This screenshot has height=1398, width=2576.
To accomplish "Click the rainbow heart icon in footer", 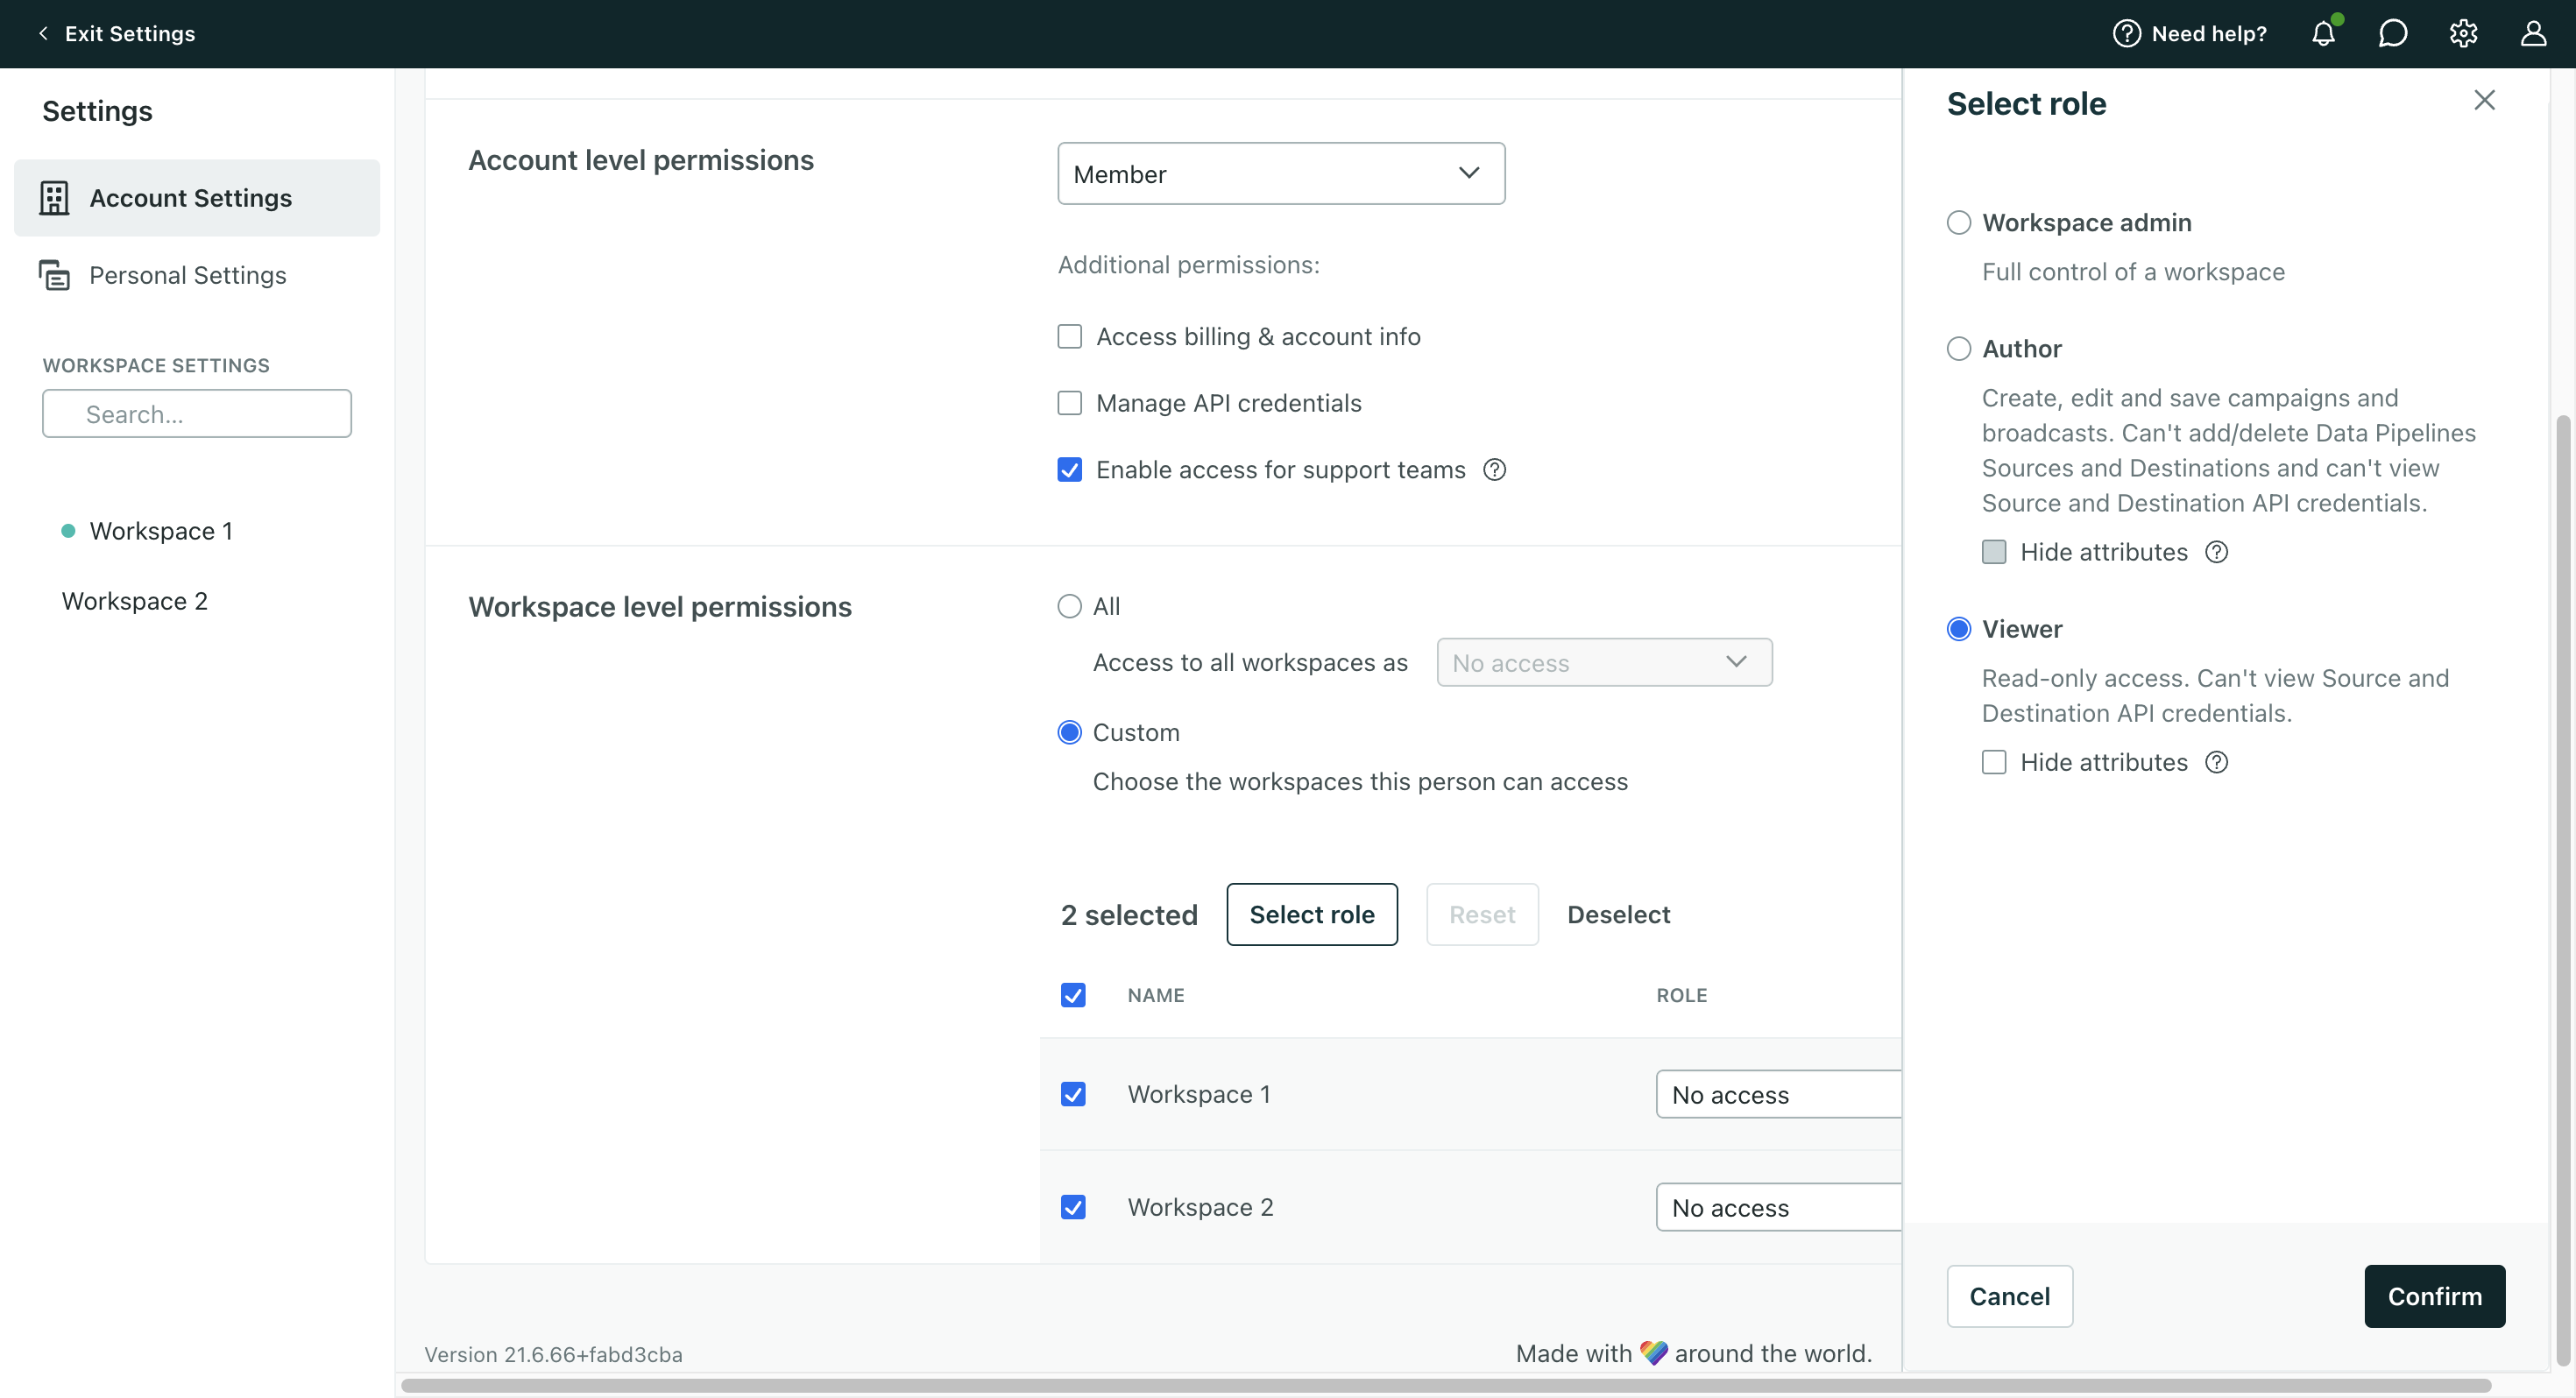I will coord(1653,1353).
